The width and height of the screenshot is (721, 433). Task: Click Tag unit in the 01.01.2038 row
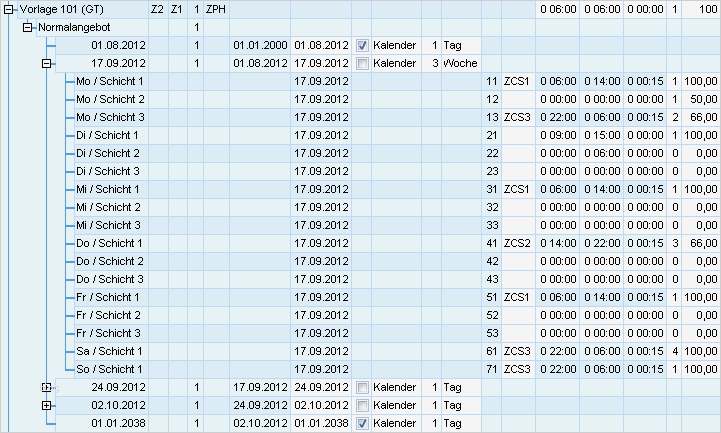tap(452, 423)
